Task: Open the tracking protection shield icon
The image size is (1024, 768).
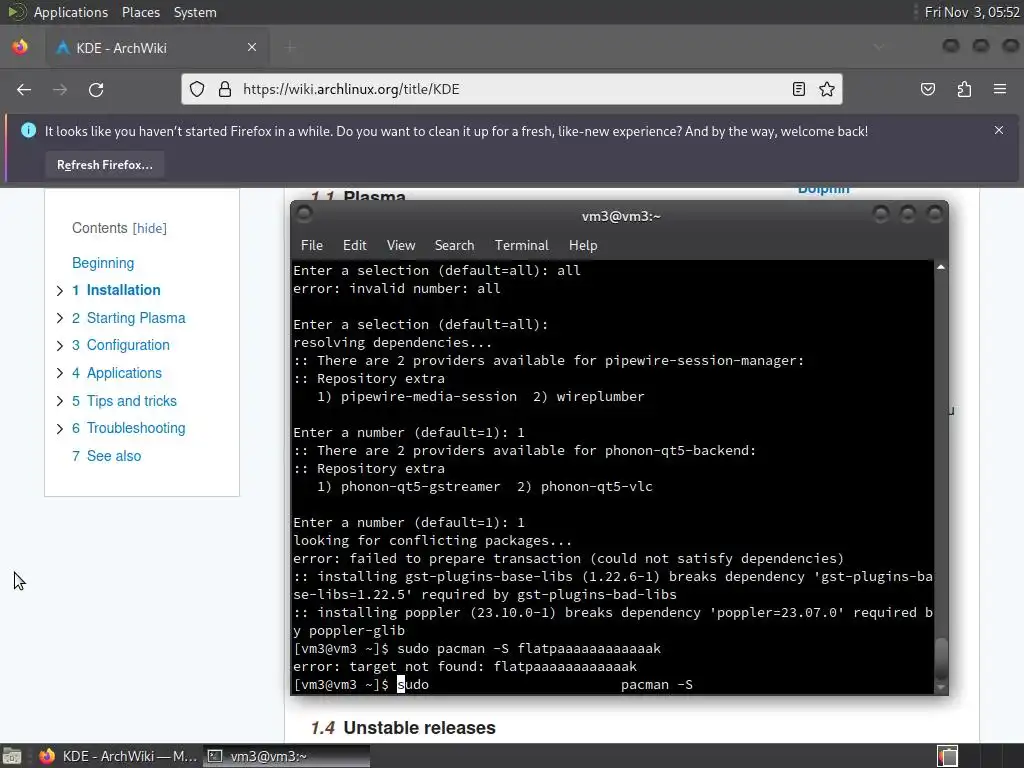Action: pos(197,89)
